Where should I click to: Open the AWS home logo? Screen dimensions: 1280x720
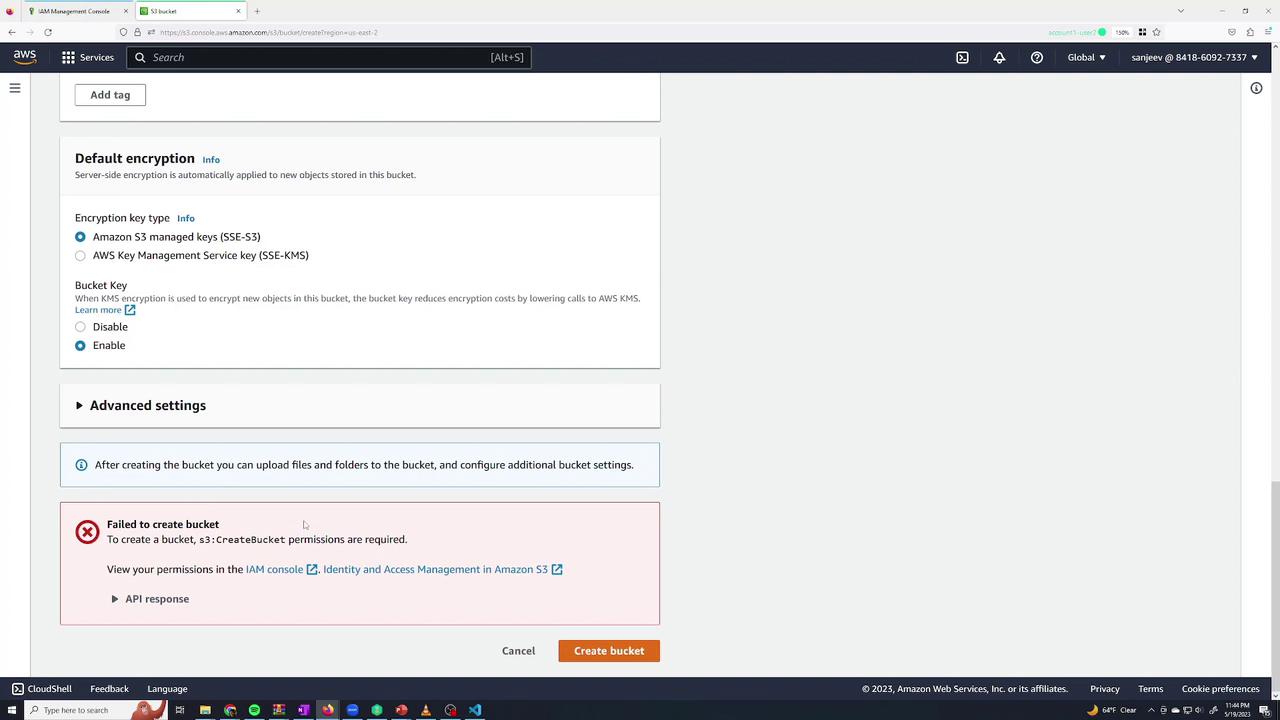pyautogui.click(x=25, y=57)
